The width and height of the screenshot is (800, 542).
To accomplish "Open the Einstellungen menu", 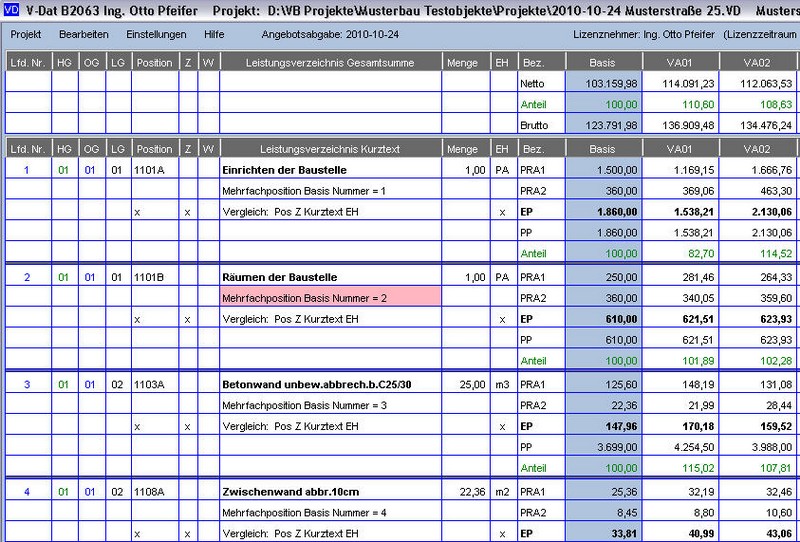I will pos(156,34).
